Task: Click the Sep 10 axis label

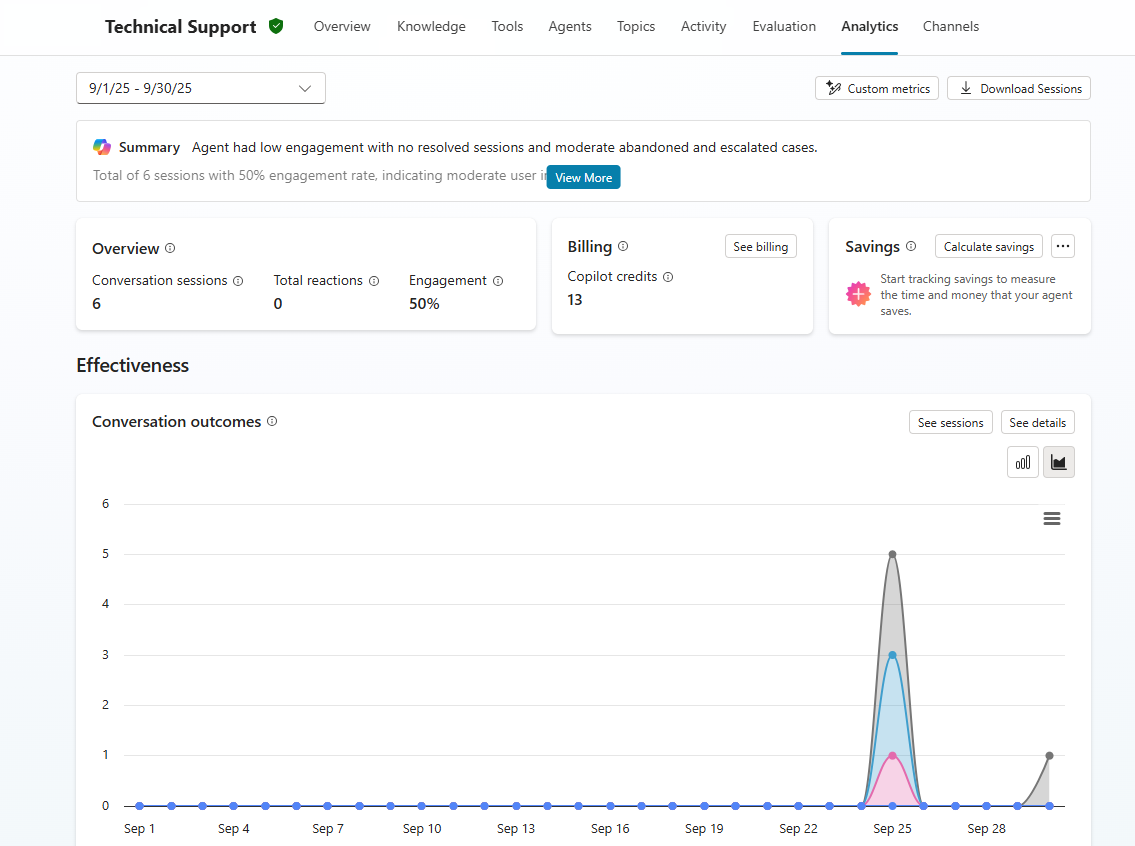Action: tap(422, 829)
